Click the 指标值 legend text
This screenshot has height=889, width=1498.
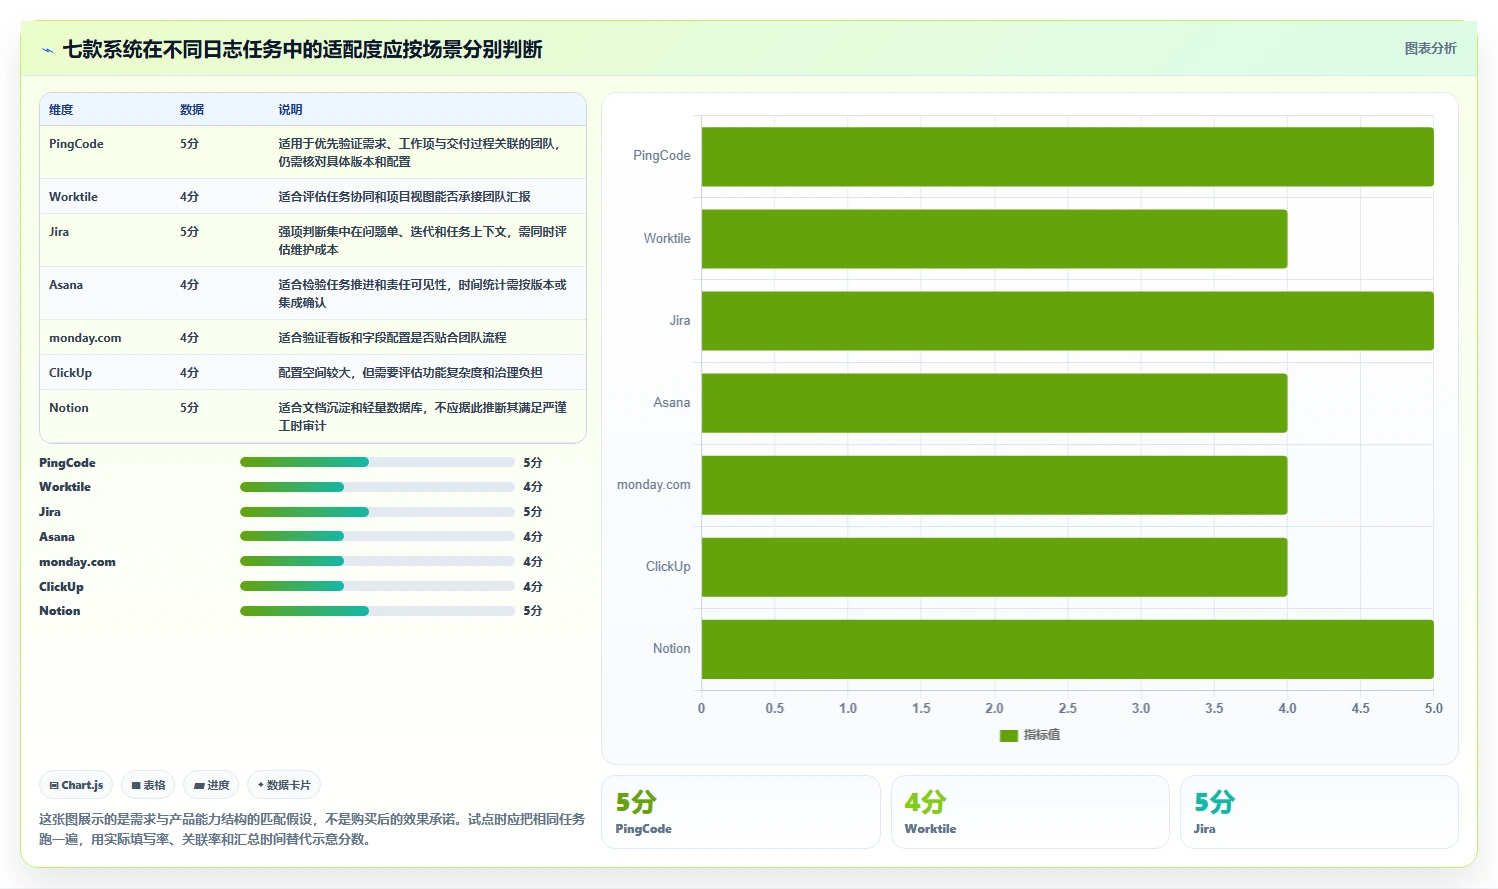[x=1041, y=735]
